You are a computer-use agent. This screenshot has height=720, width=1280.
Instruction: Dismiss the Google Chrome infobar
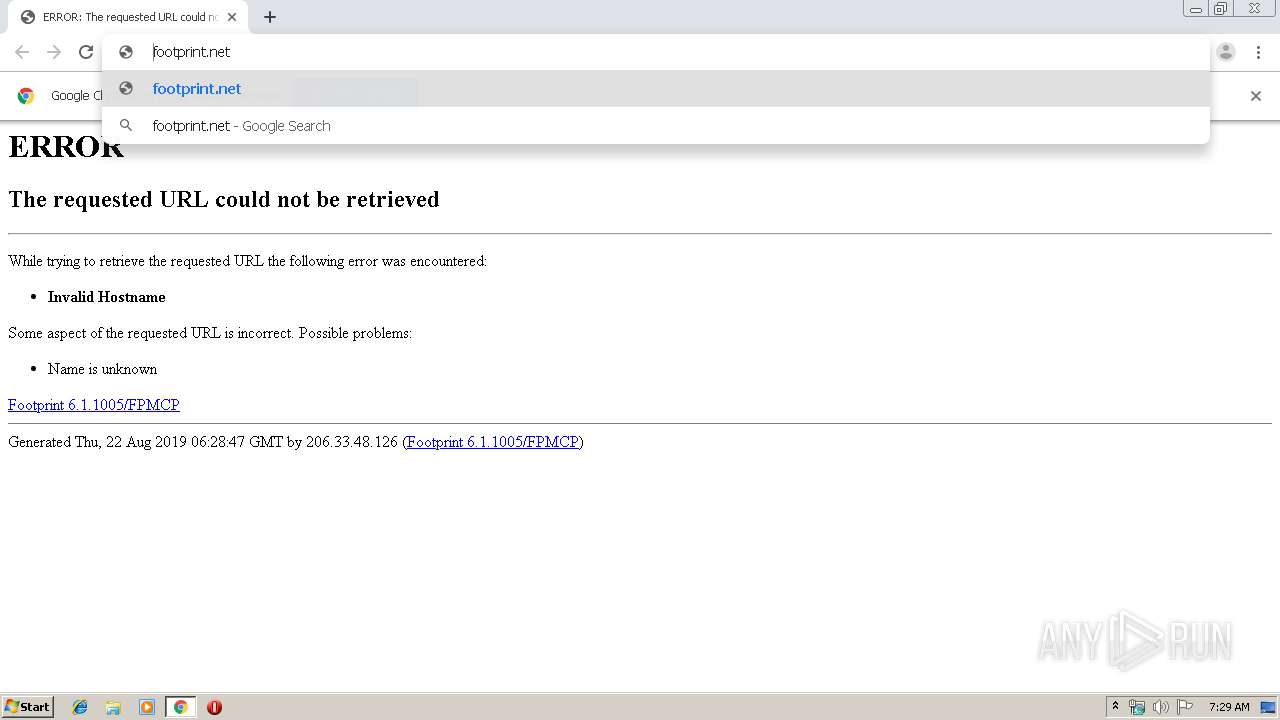tap(1256, 96)
